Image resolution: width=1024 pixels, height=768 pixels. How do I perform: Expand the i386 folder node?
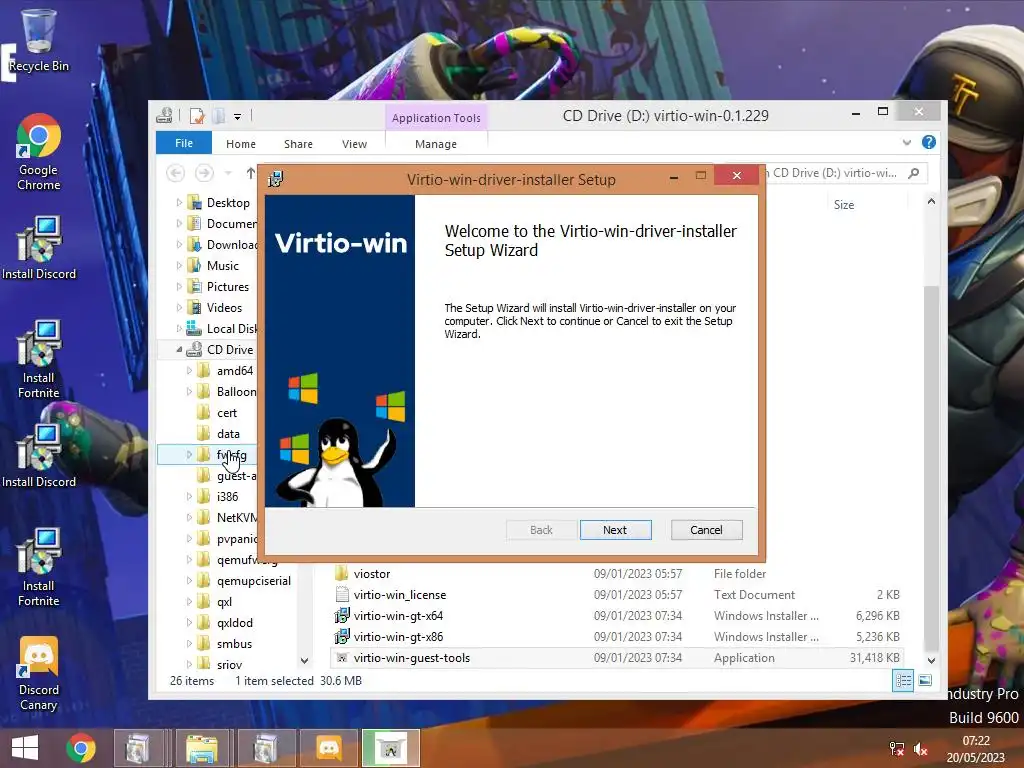(x=189, y=497)
